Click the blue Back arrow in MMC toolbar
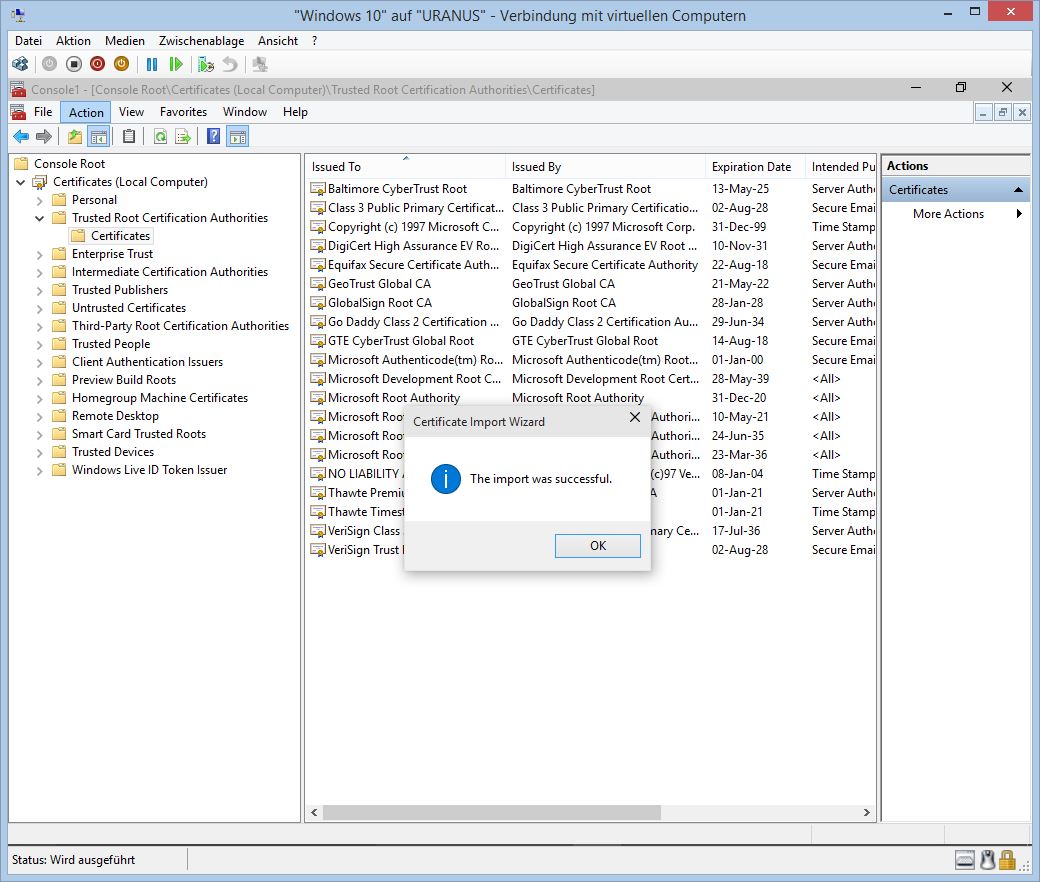Image resolution: width=1040 pixels, height=882 pixels. [20, 137]
